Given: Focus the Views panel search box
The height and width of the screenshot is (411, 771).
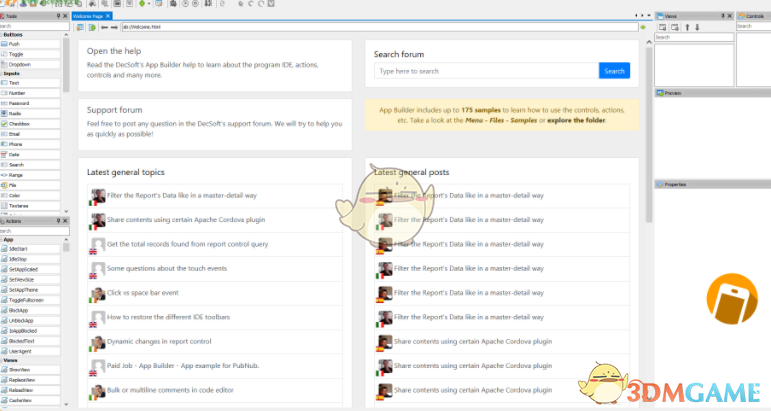Looking at the screenshot, I should (694, 37).
